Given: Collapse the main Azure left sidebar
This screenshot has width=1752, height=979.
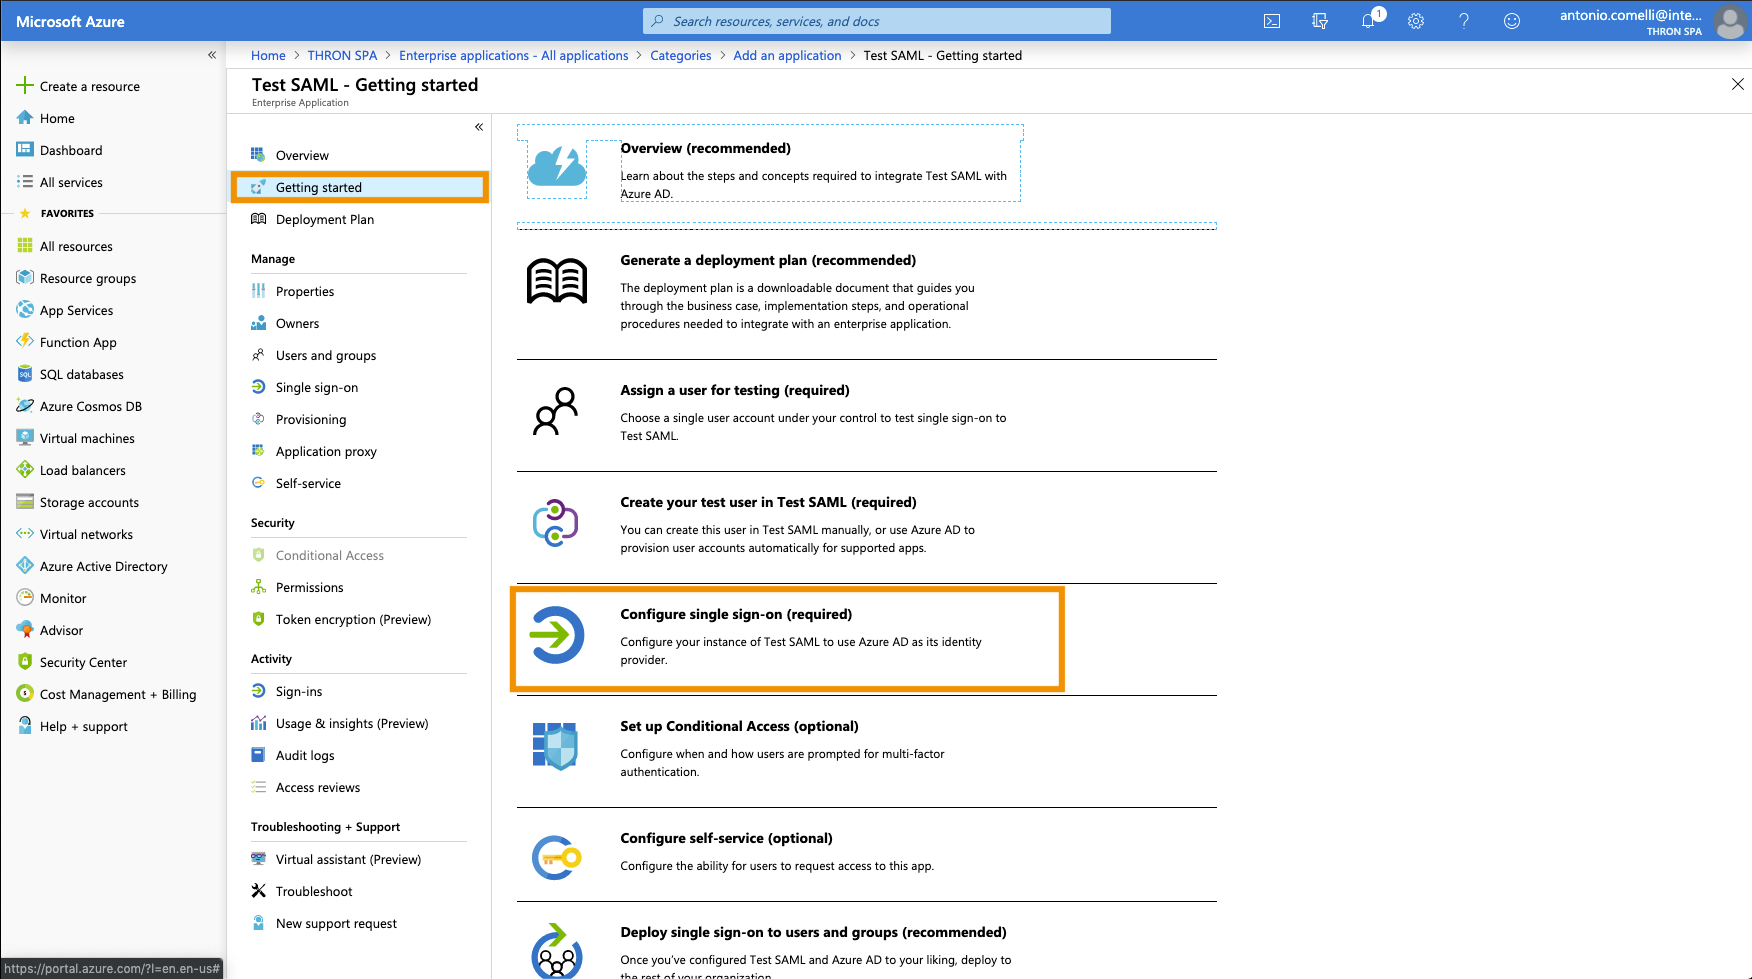Looking at the screenshot, I should pos(212,55).
